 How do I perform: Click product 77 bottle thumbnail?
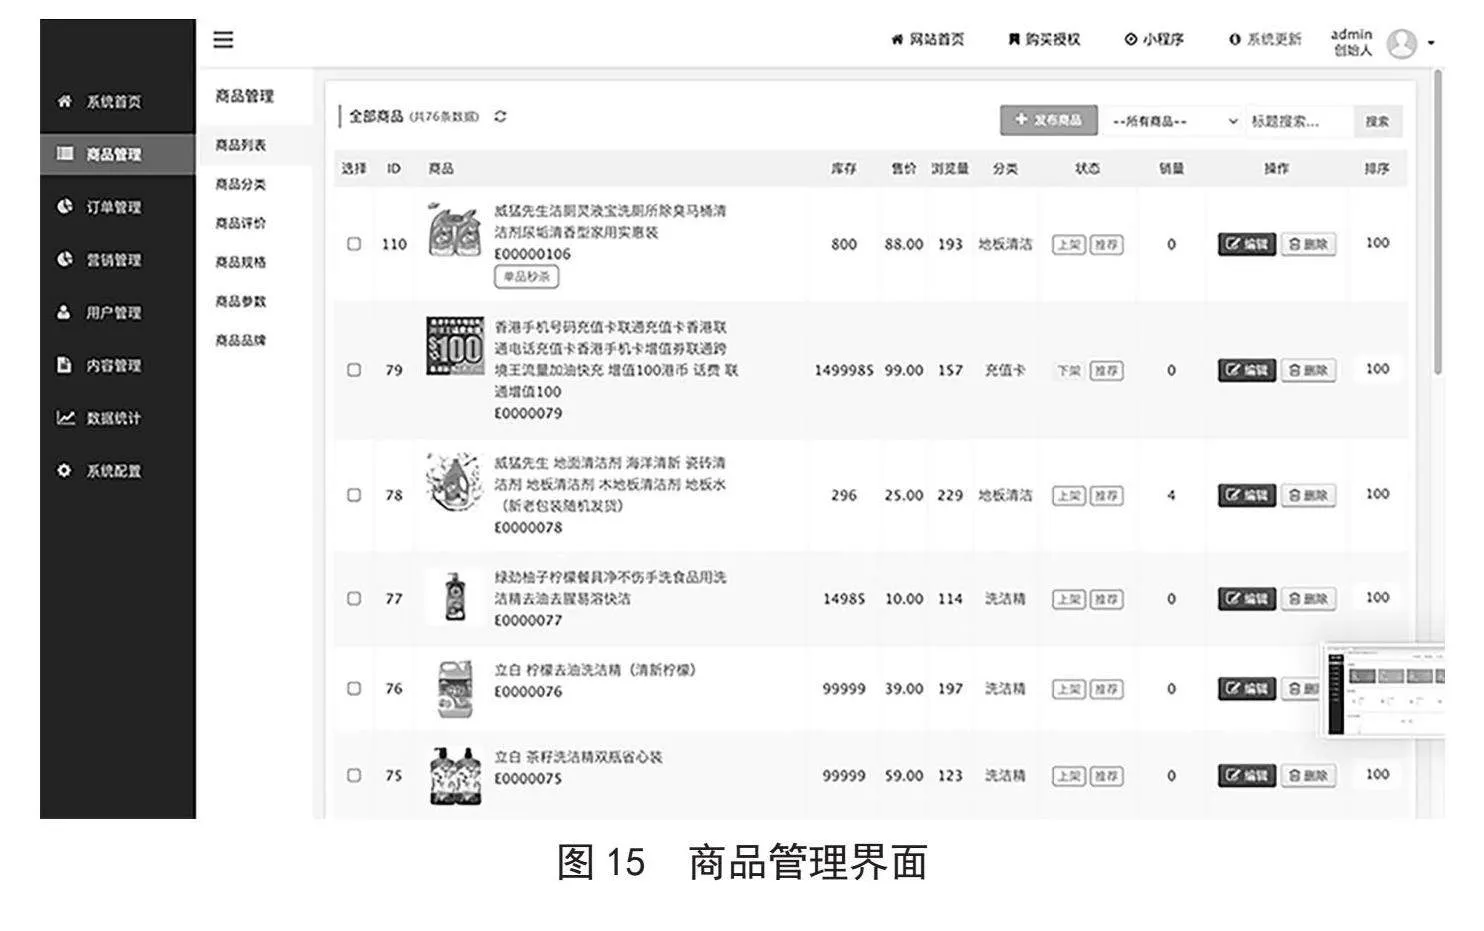pyautogui.click(x=456, y=597)
